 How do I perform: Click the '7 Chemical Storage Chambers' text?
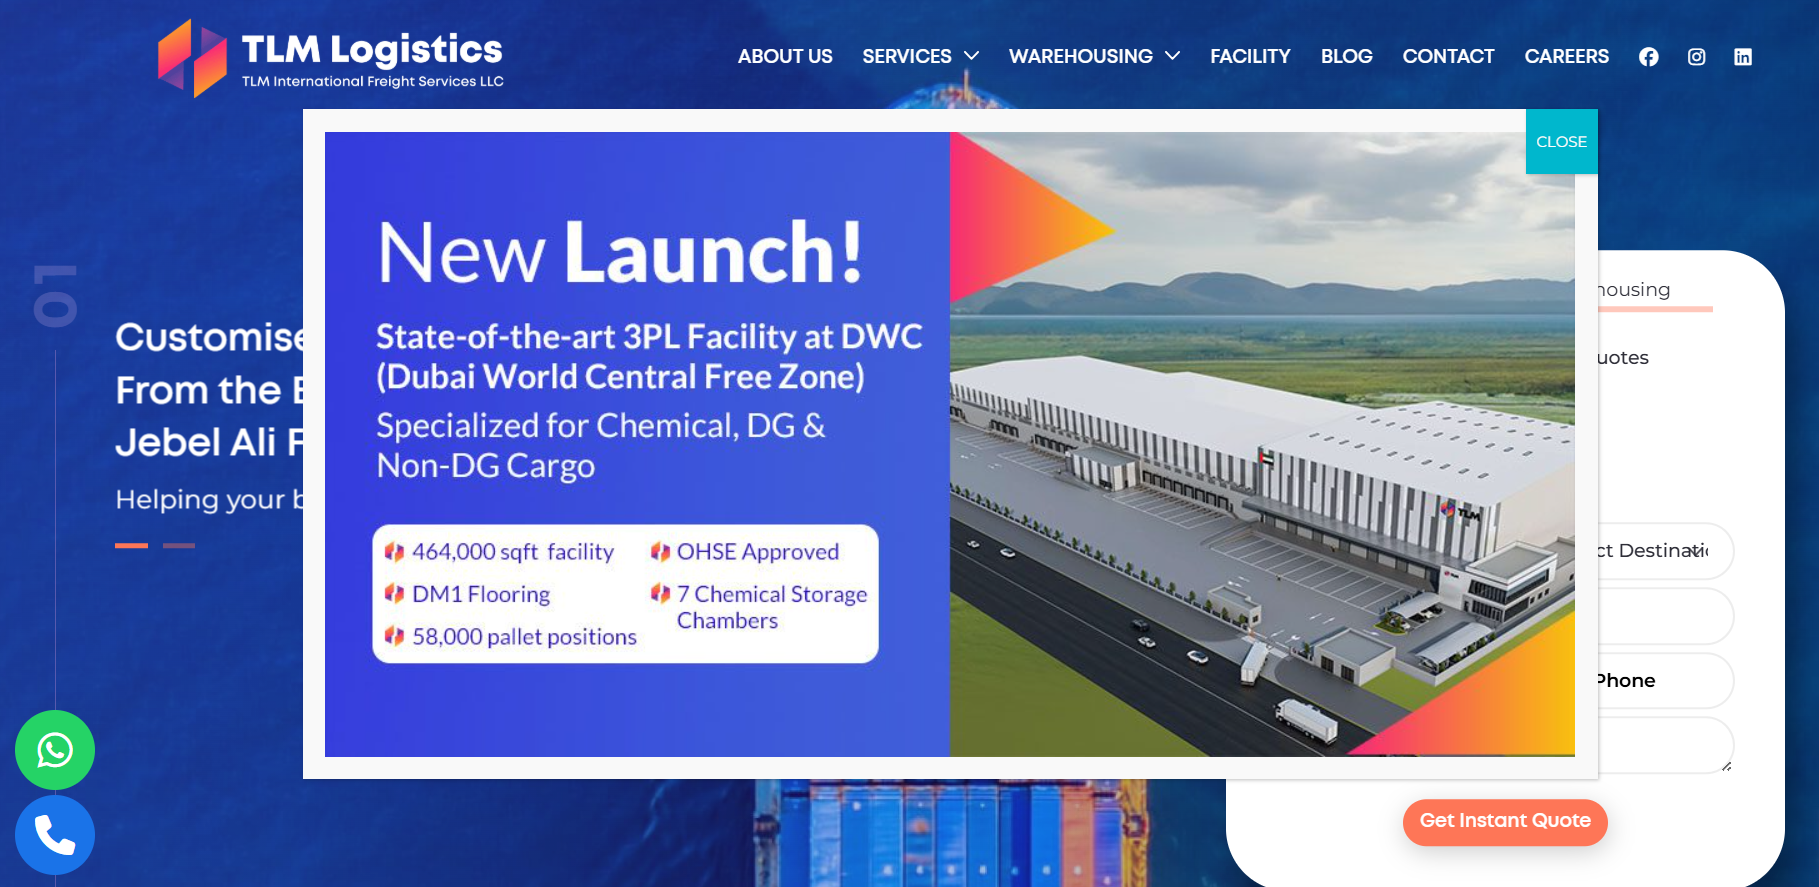pyautogui.click(x=772, y=608)
